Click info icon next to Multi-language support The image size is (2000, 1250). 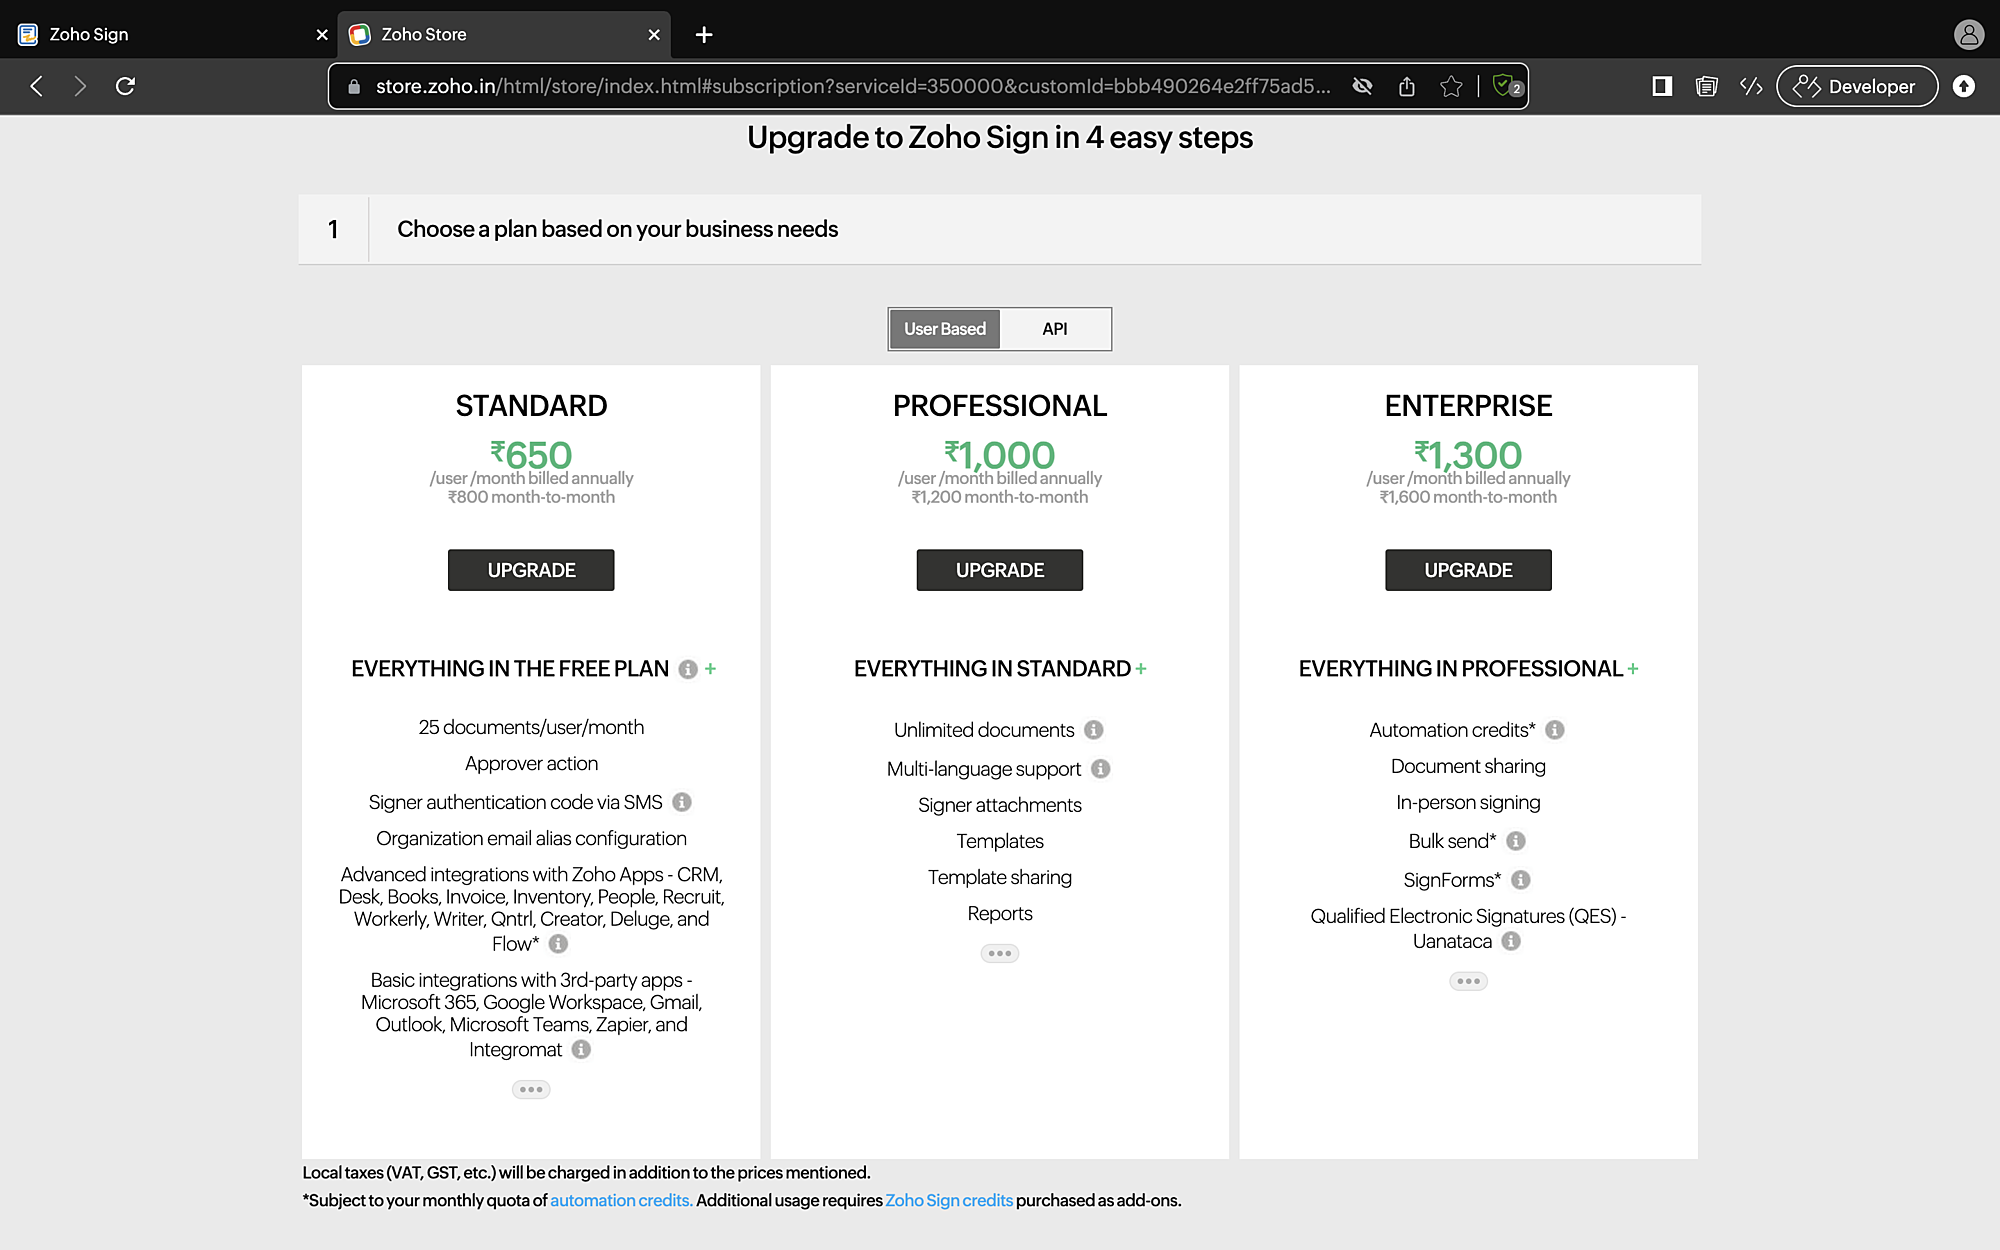(x=1101, y=769)
